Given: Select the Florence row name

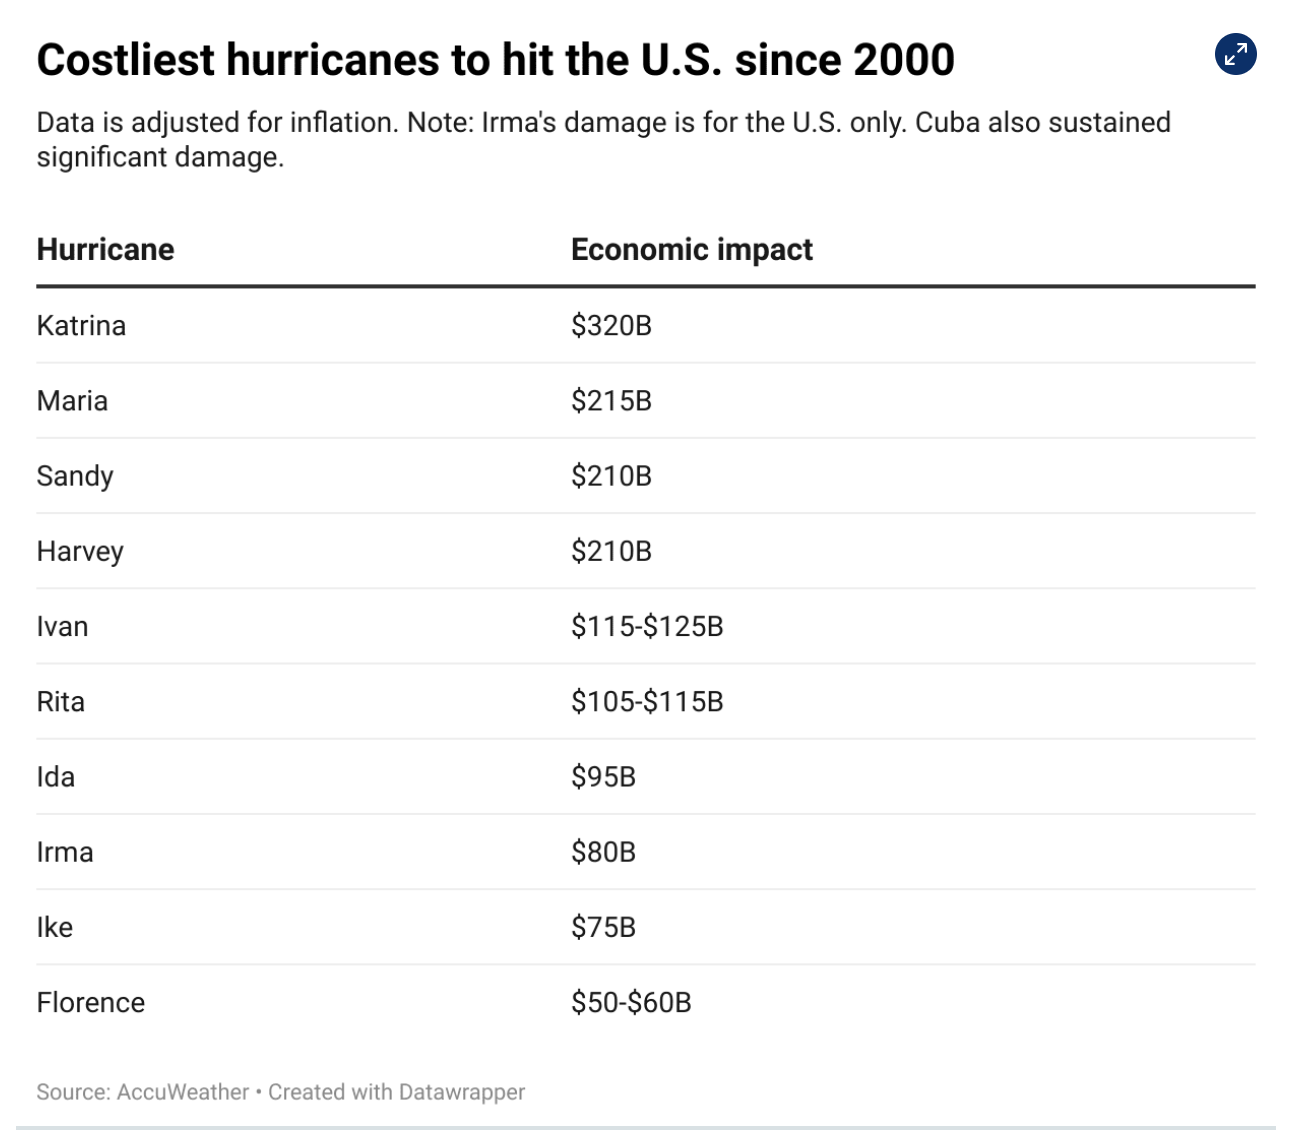Looking at the screenshot, I should pyautogui.click(x=90, y=1003).
